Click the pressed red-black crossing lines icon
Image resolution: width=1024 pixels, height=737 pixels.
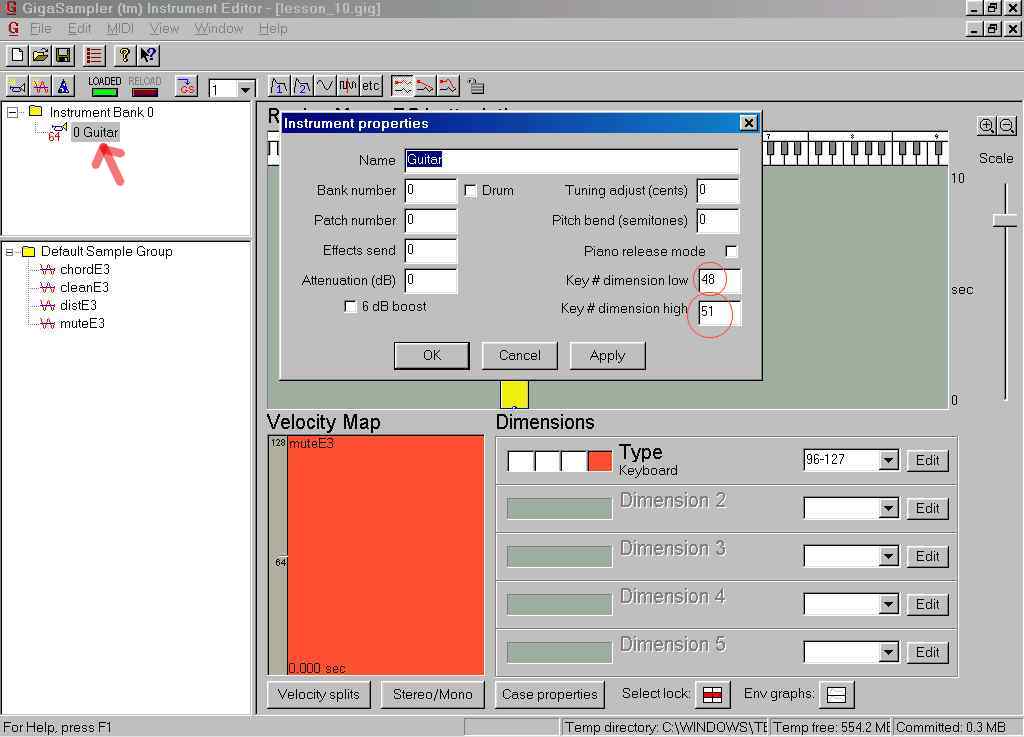tap(402, 86)
